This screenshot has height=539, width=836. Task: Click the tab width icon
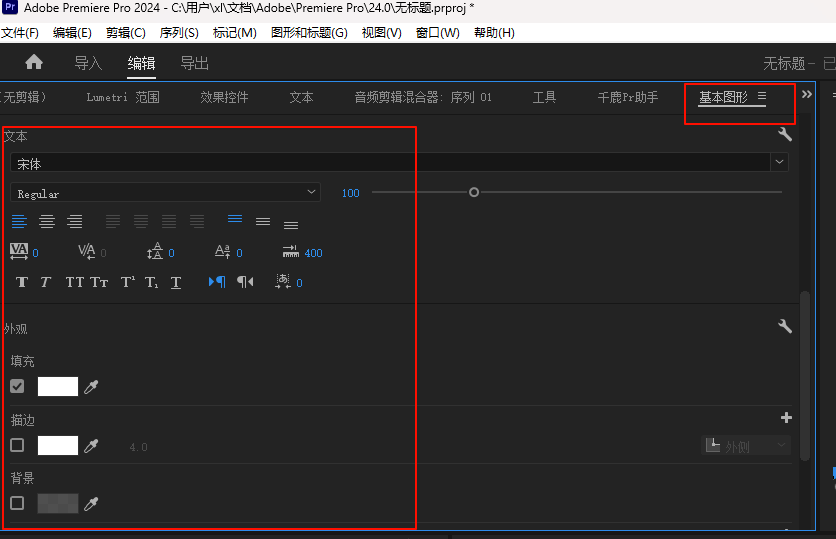pos(291,251)
